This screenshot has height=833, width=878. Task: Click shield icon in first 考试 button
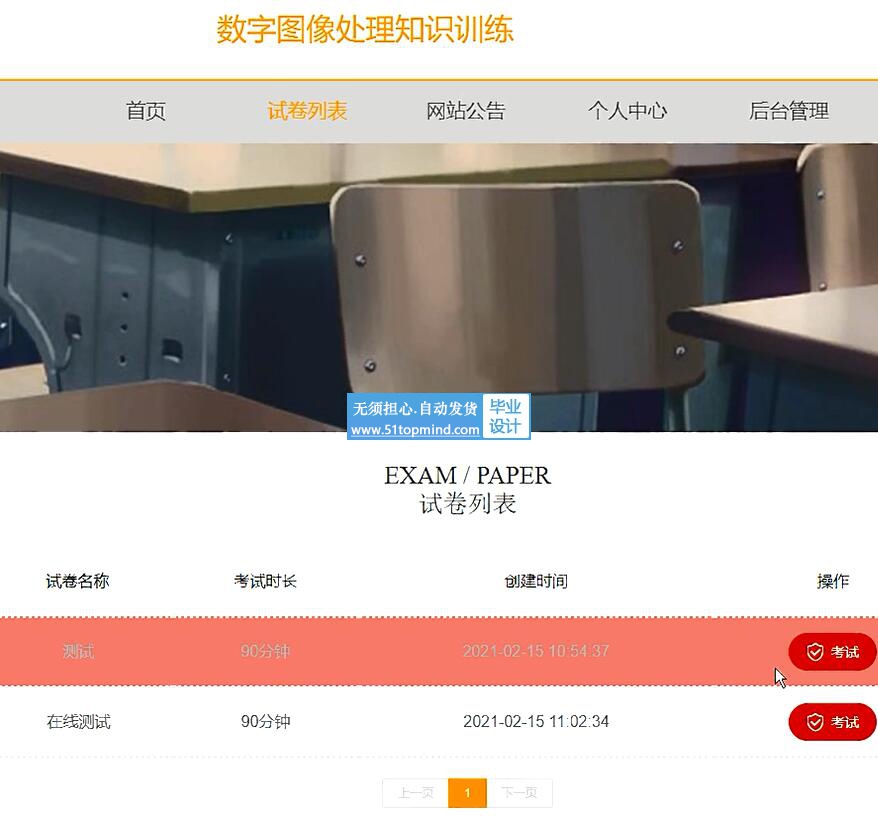coord(815,652)
